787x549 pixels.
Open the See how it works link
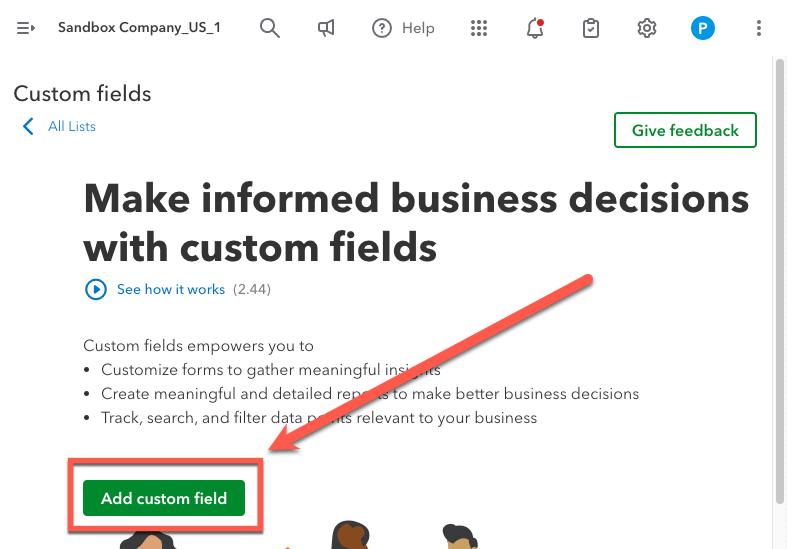click(x=171, y=289)
